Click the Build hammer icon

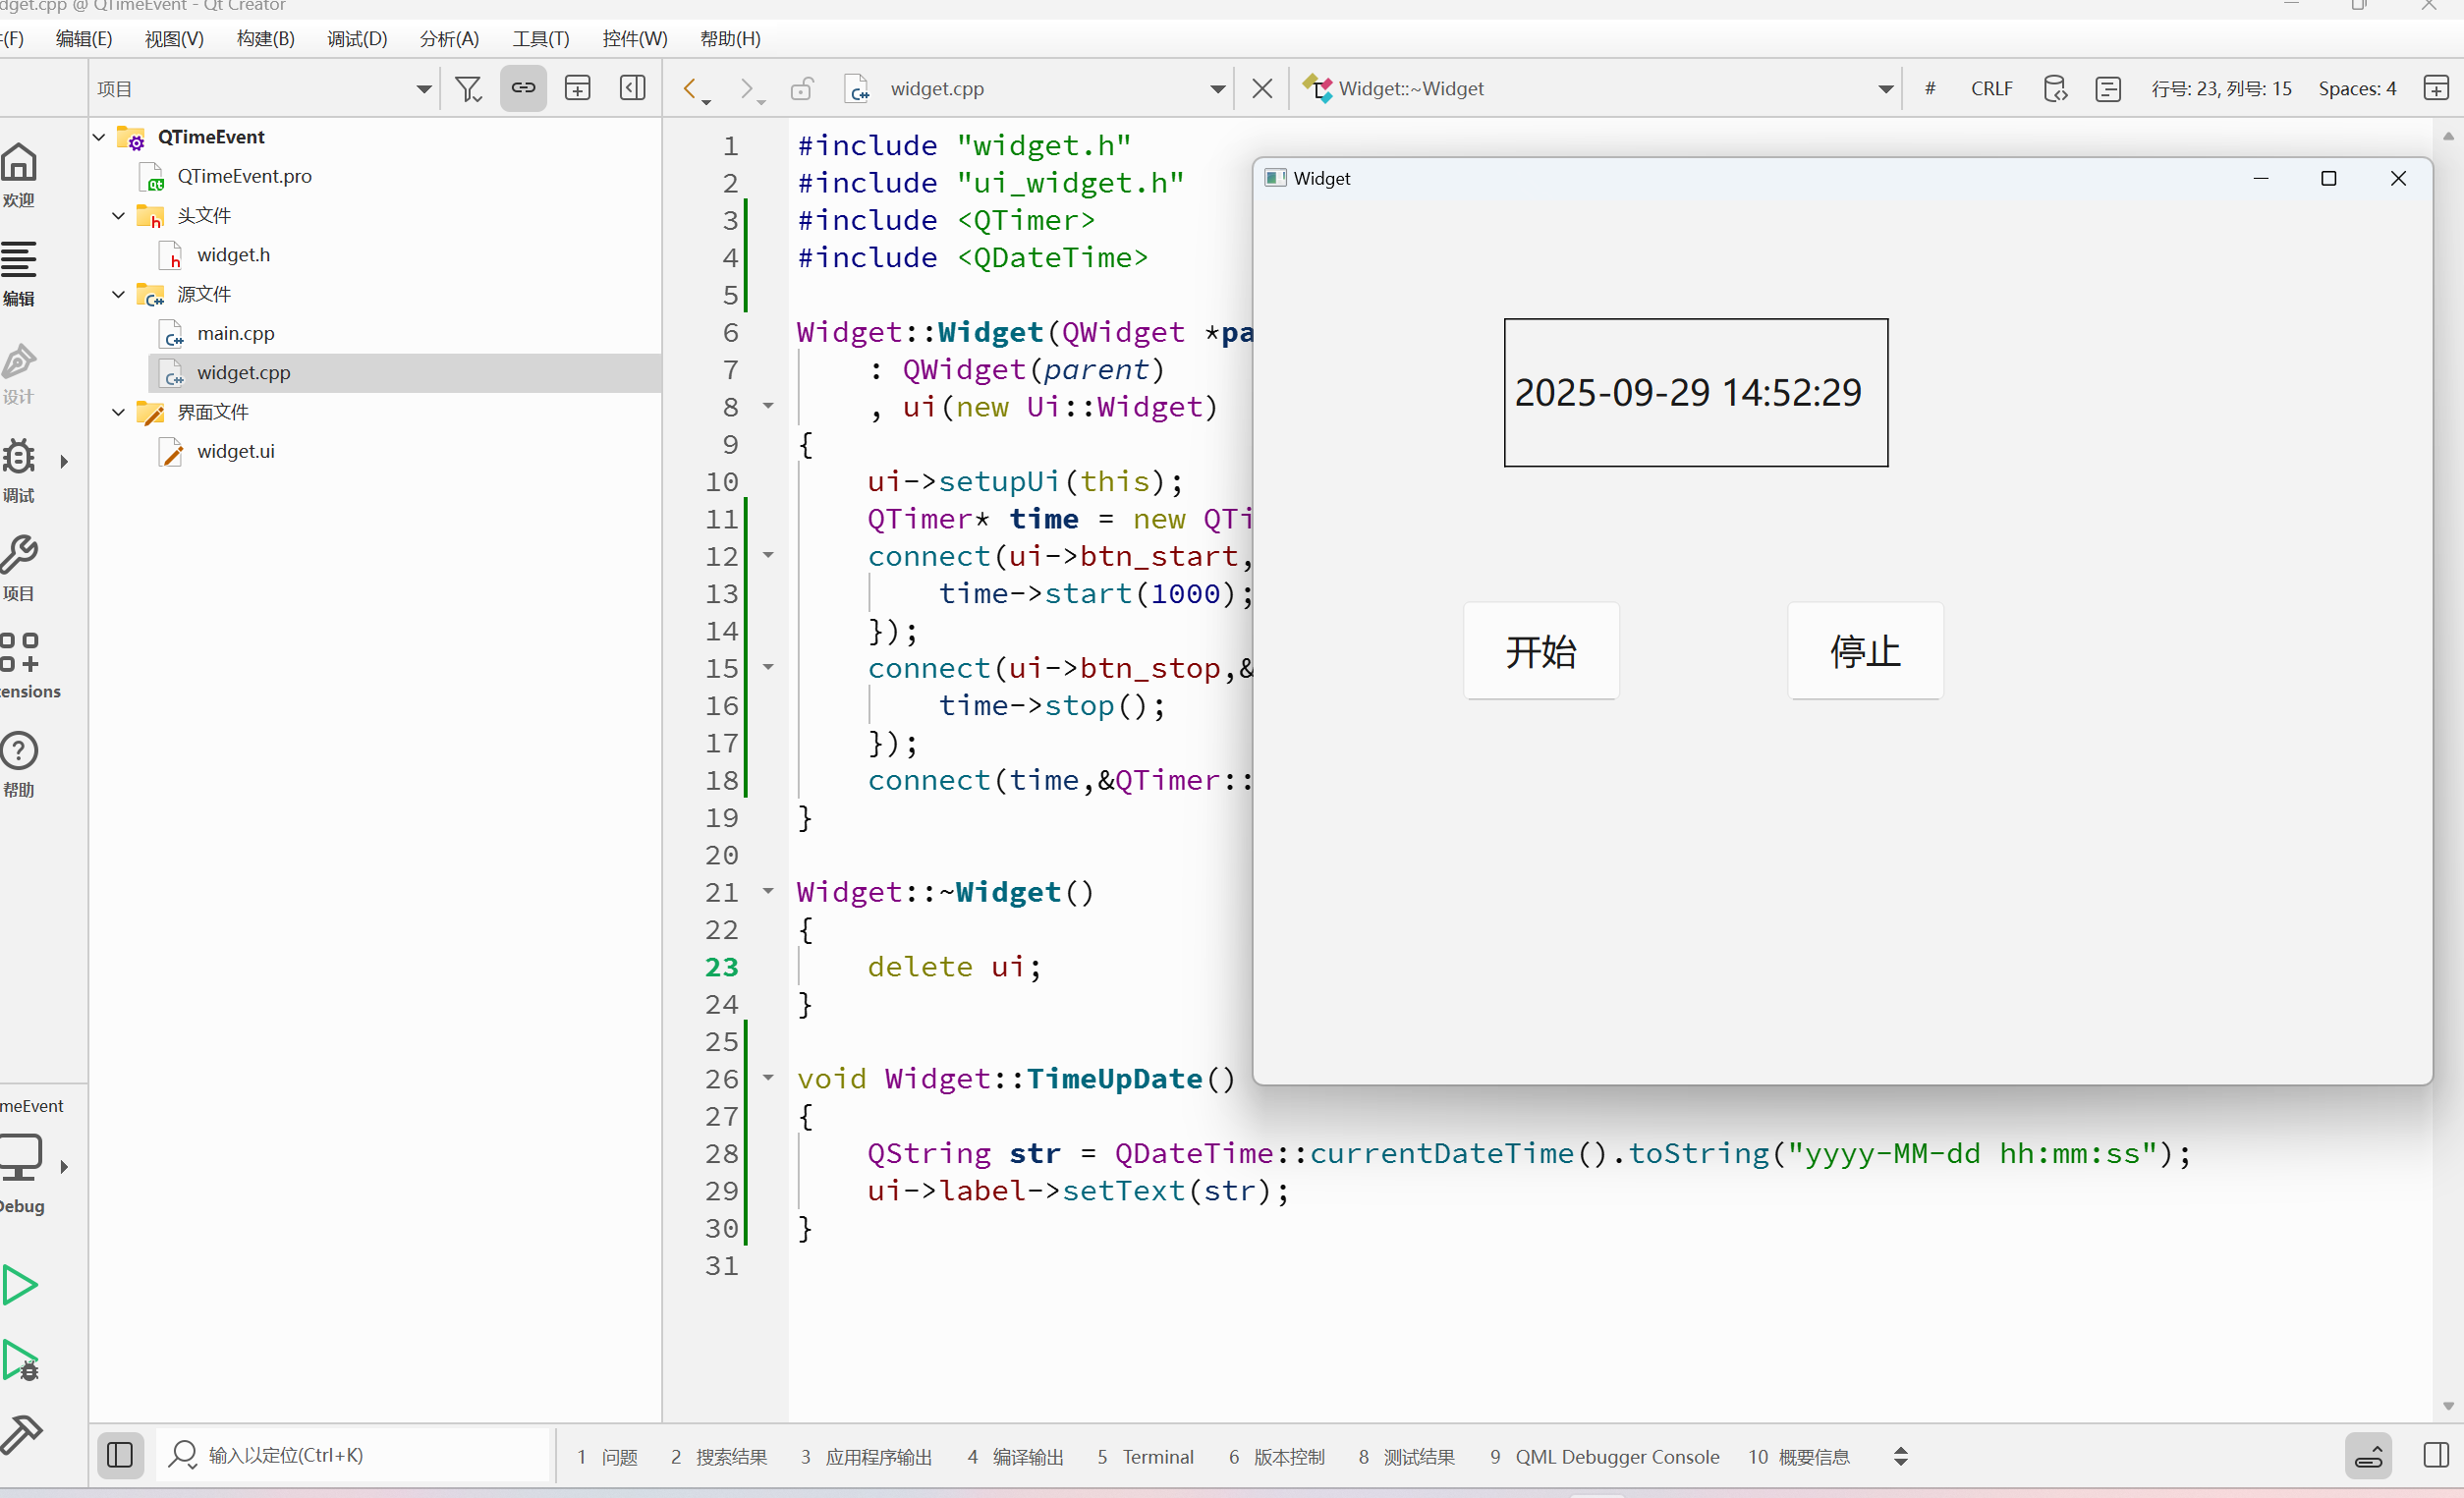20,1434
